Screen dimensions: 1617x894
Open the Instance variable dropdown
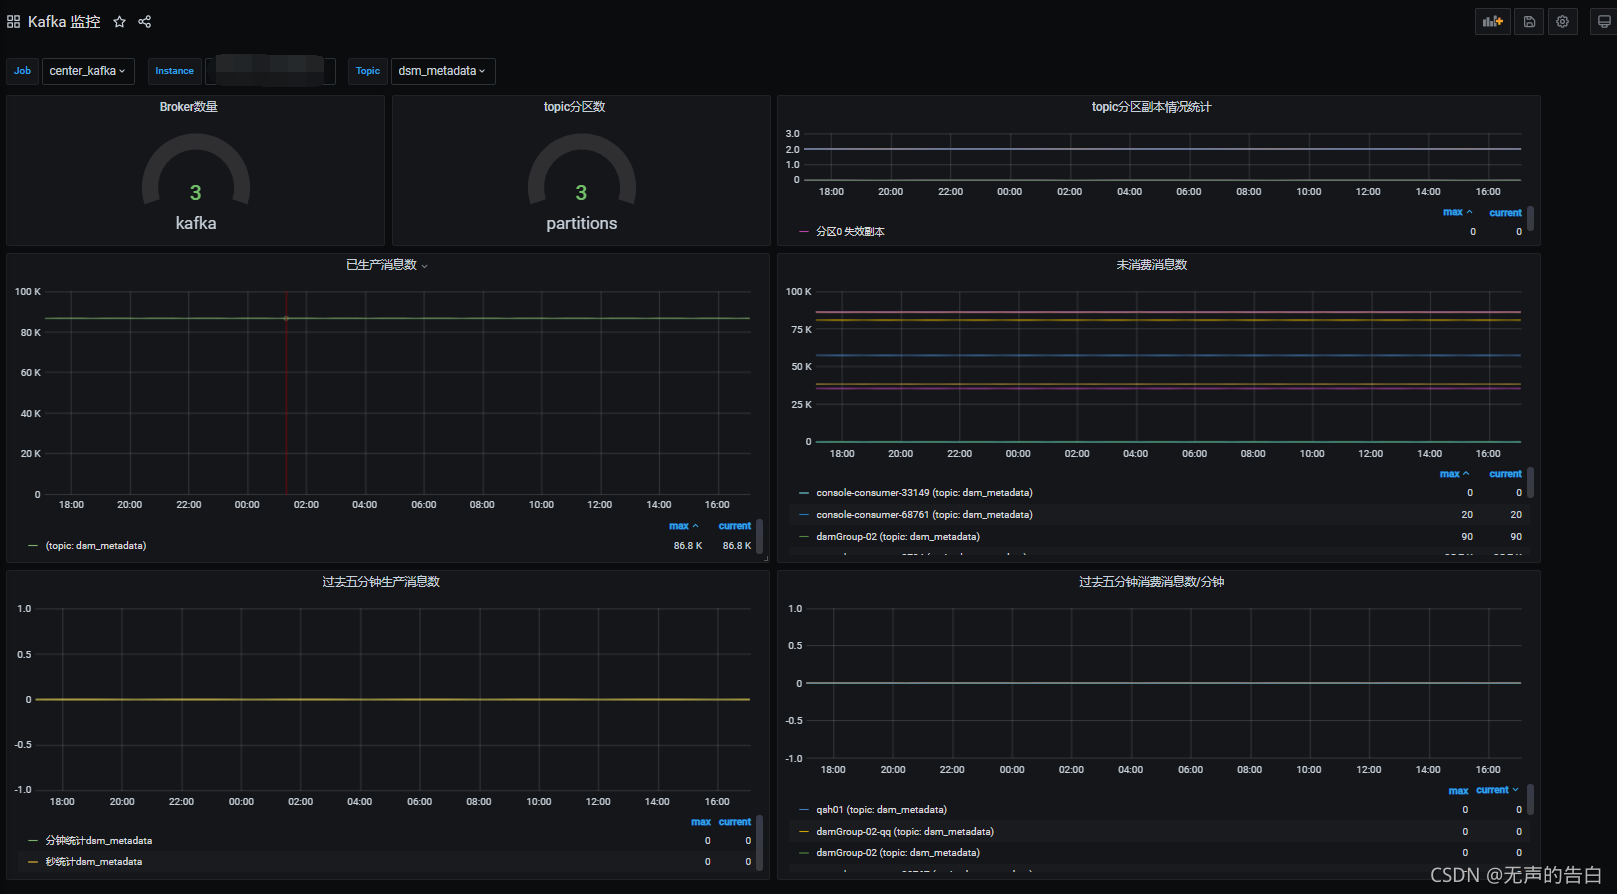(270, 71)
